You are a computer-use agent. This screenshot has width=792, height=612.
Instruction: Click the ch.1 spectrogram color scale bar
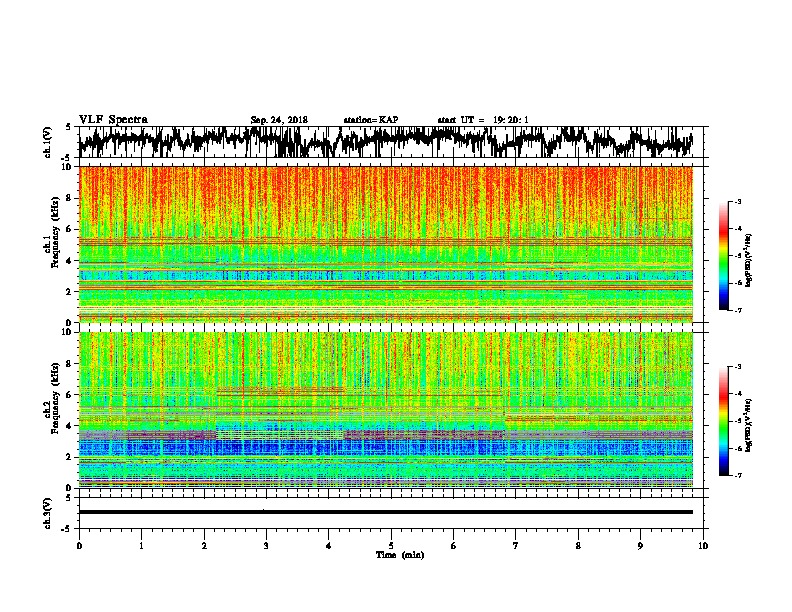click(x=724, y=256)
